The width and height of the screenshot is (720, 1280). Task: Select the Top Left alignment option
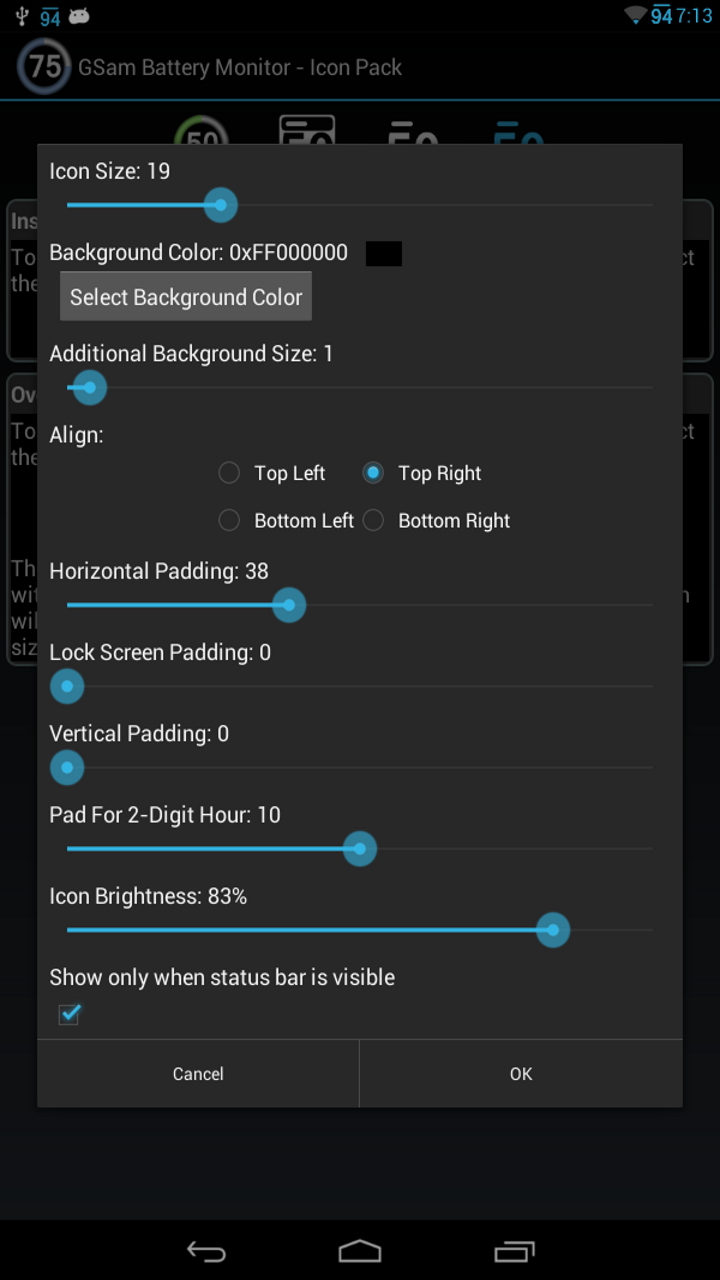(x=230, y=473)
